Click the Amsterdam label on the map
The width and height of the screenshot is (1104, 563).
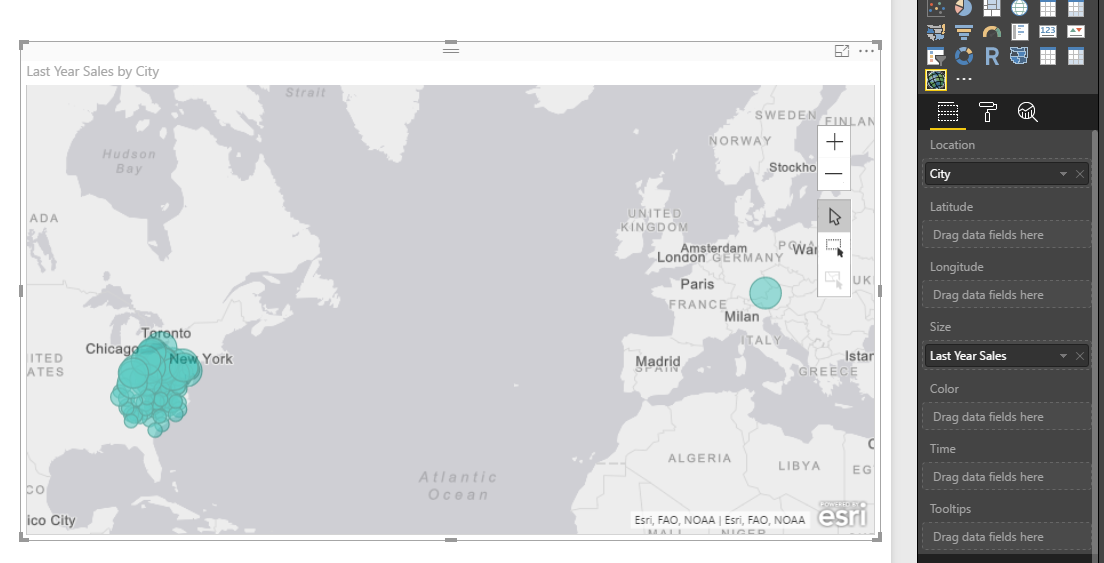[714, 248]
